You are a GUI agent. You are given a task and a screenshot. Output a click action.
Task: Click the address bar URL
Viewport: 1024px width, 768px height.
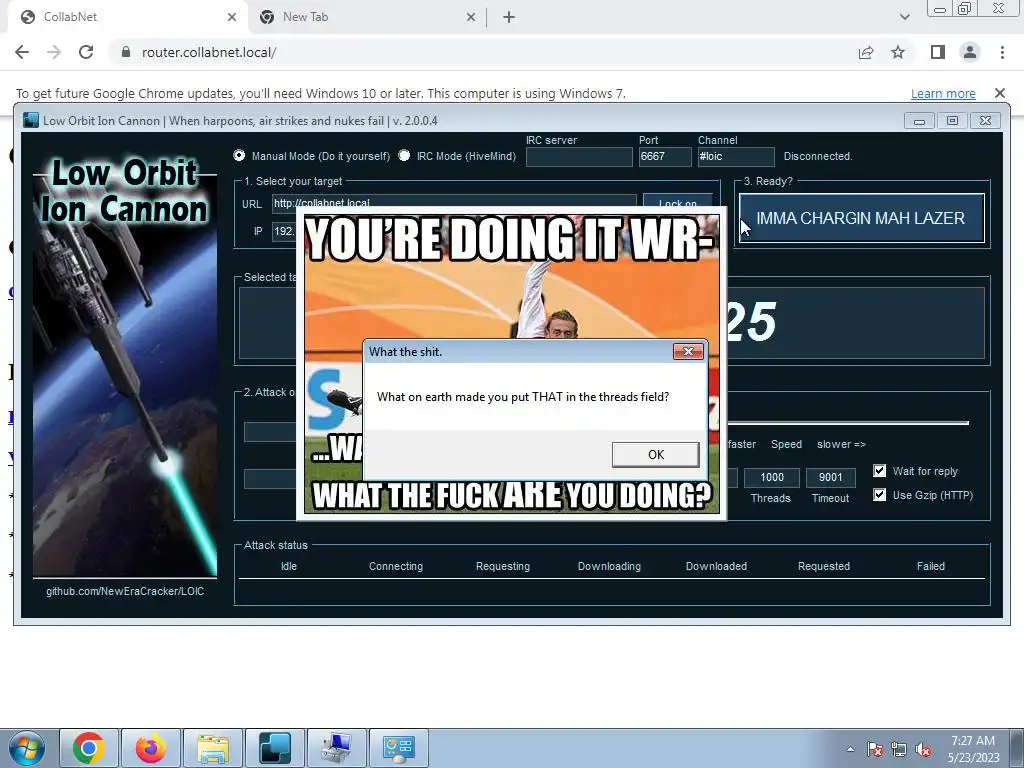[x=209, y=52]
